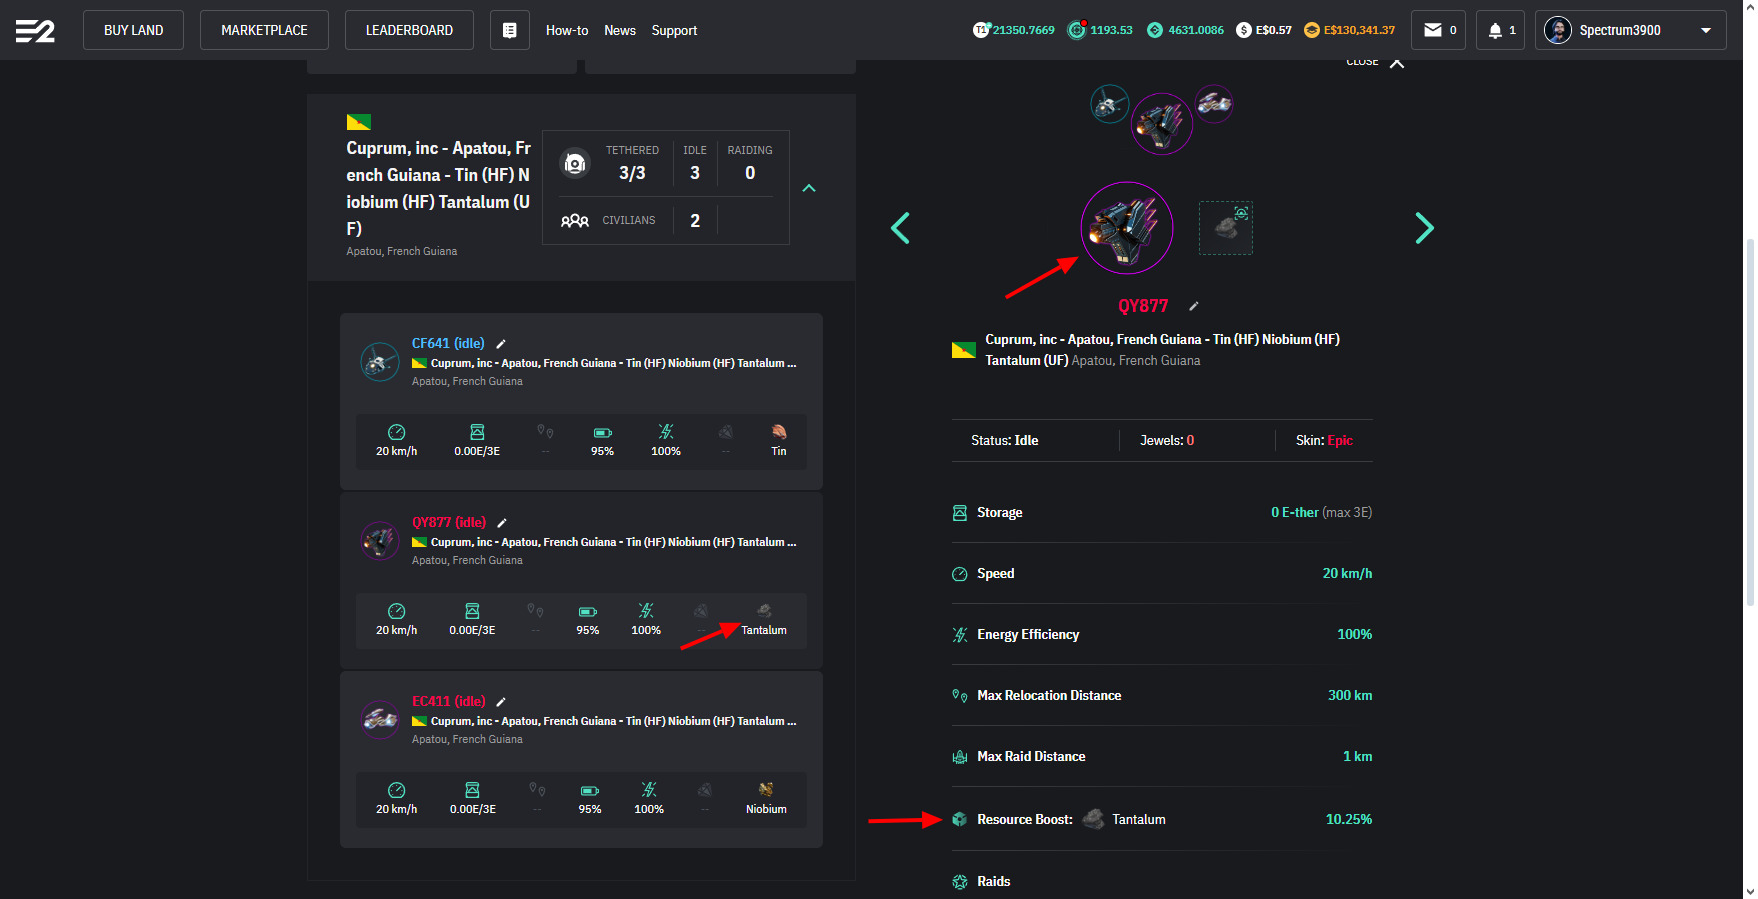The width and height of the screenshot is (1758, 899).
Task: Click the edit pencil beside EC411
Action: point(501,702)
